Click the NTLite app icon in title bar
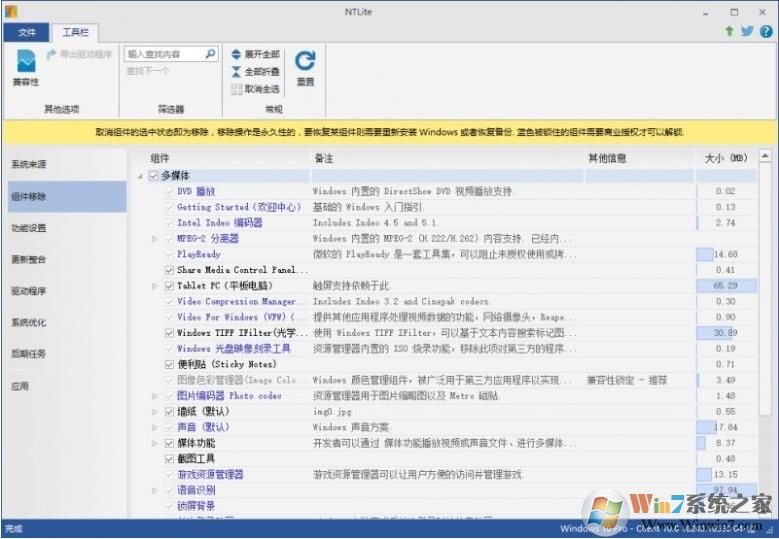The height and width of the screenshot is (539, 779). [11, 11]
